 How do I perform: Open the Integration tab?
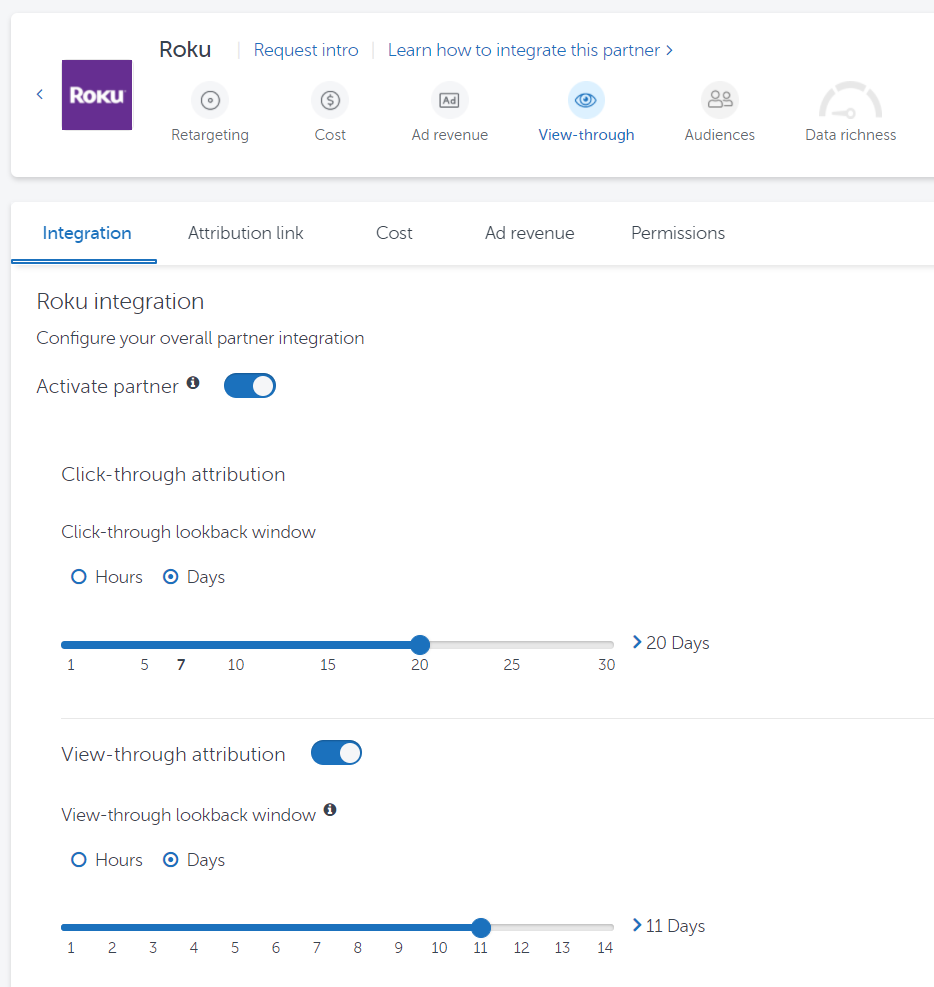87,233
